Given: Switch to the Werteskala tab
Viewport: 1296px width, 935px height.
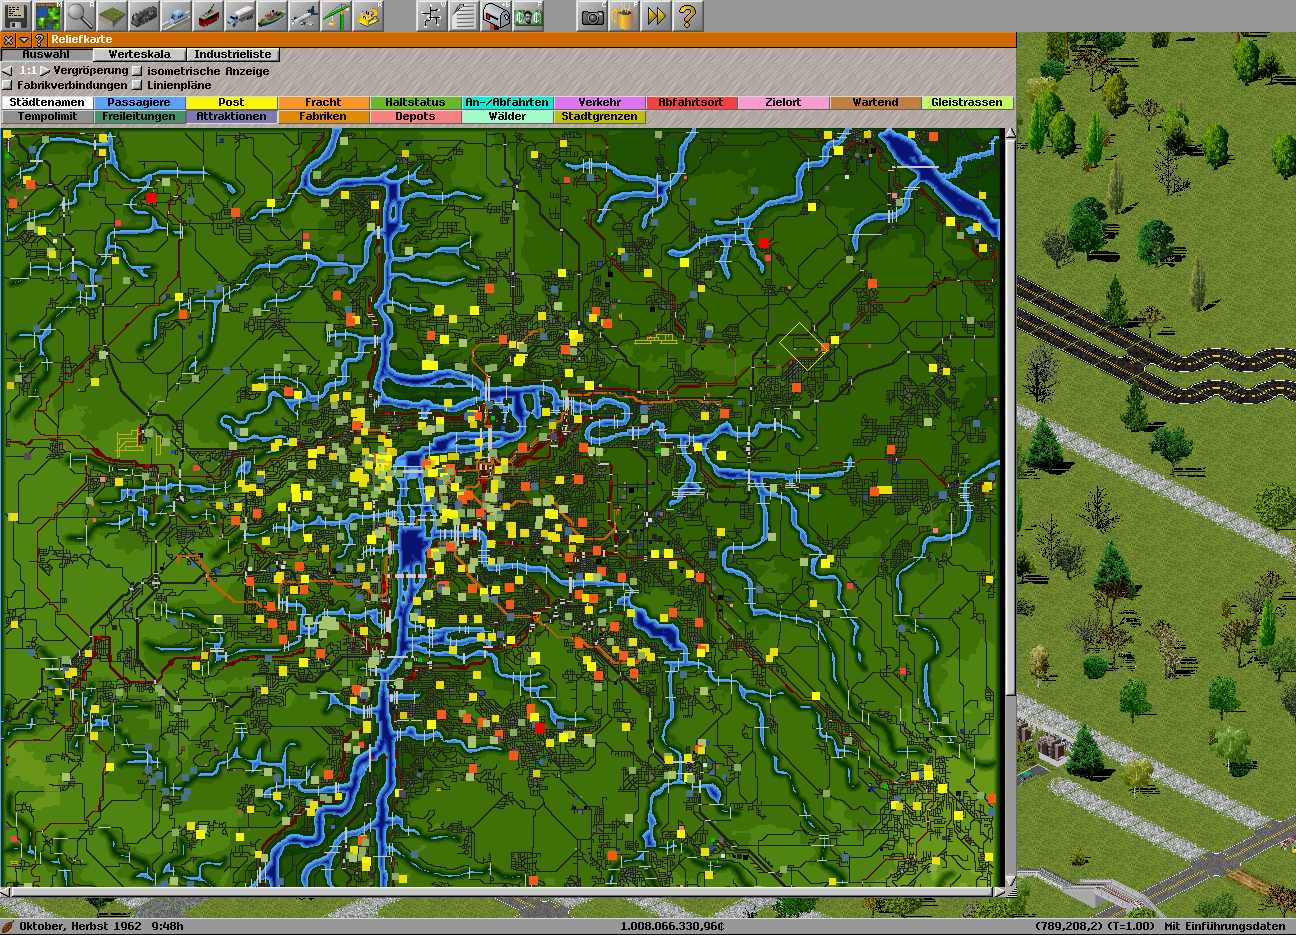Looking at the screenshot, I should [x=139, y=55].
